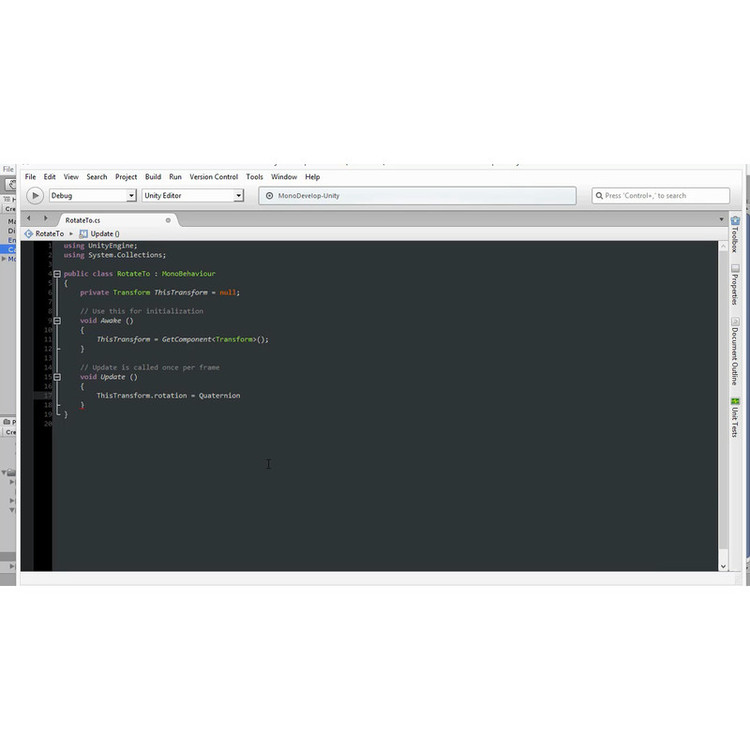Screen dimensions: 750x750
Task: Collapse the Awake method fold
Action: pos(57,320)
